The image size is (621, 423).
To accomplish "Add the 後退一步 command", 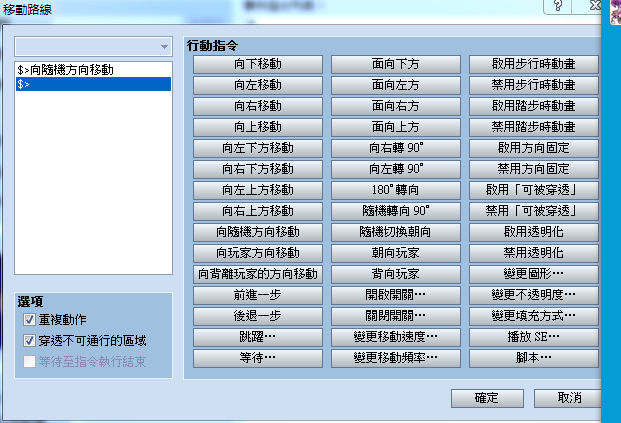I will point(258,316).
